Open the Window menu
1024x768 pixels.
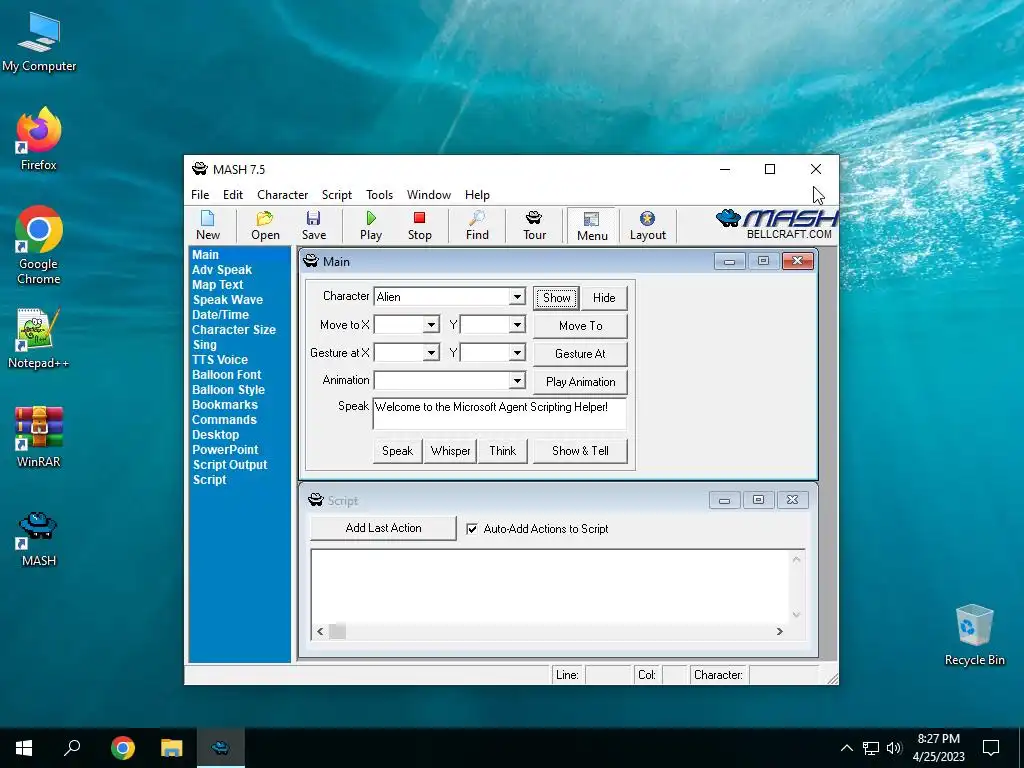[x=428, y=195]
